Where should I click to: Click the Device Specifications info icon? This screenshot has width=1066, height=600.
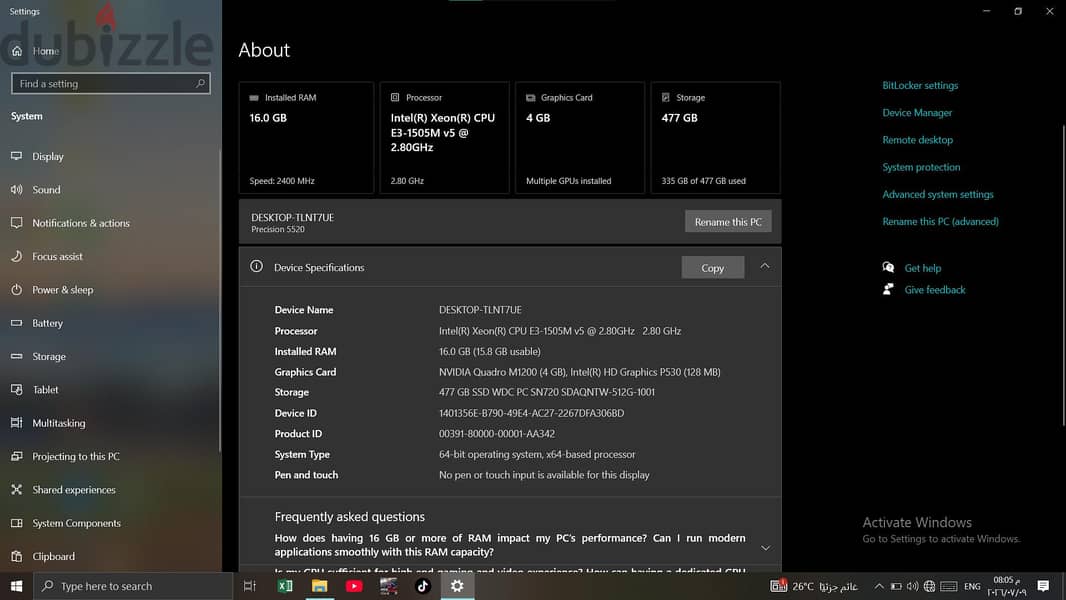click(256, 266)
